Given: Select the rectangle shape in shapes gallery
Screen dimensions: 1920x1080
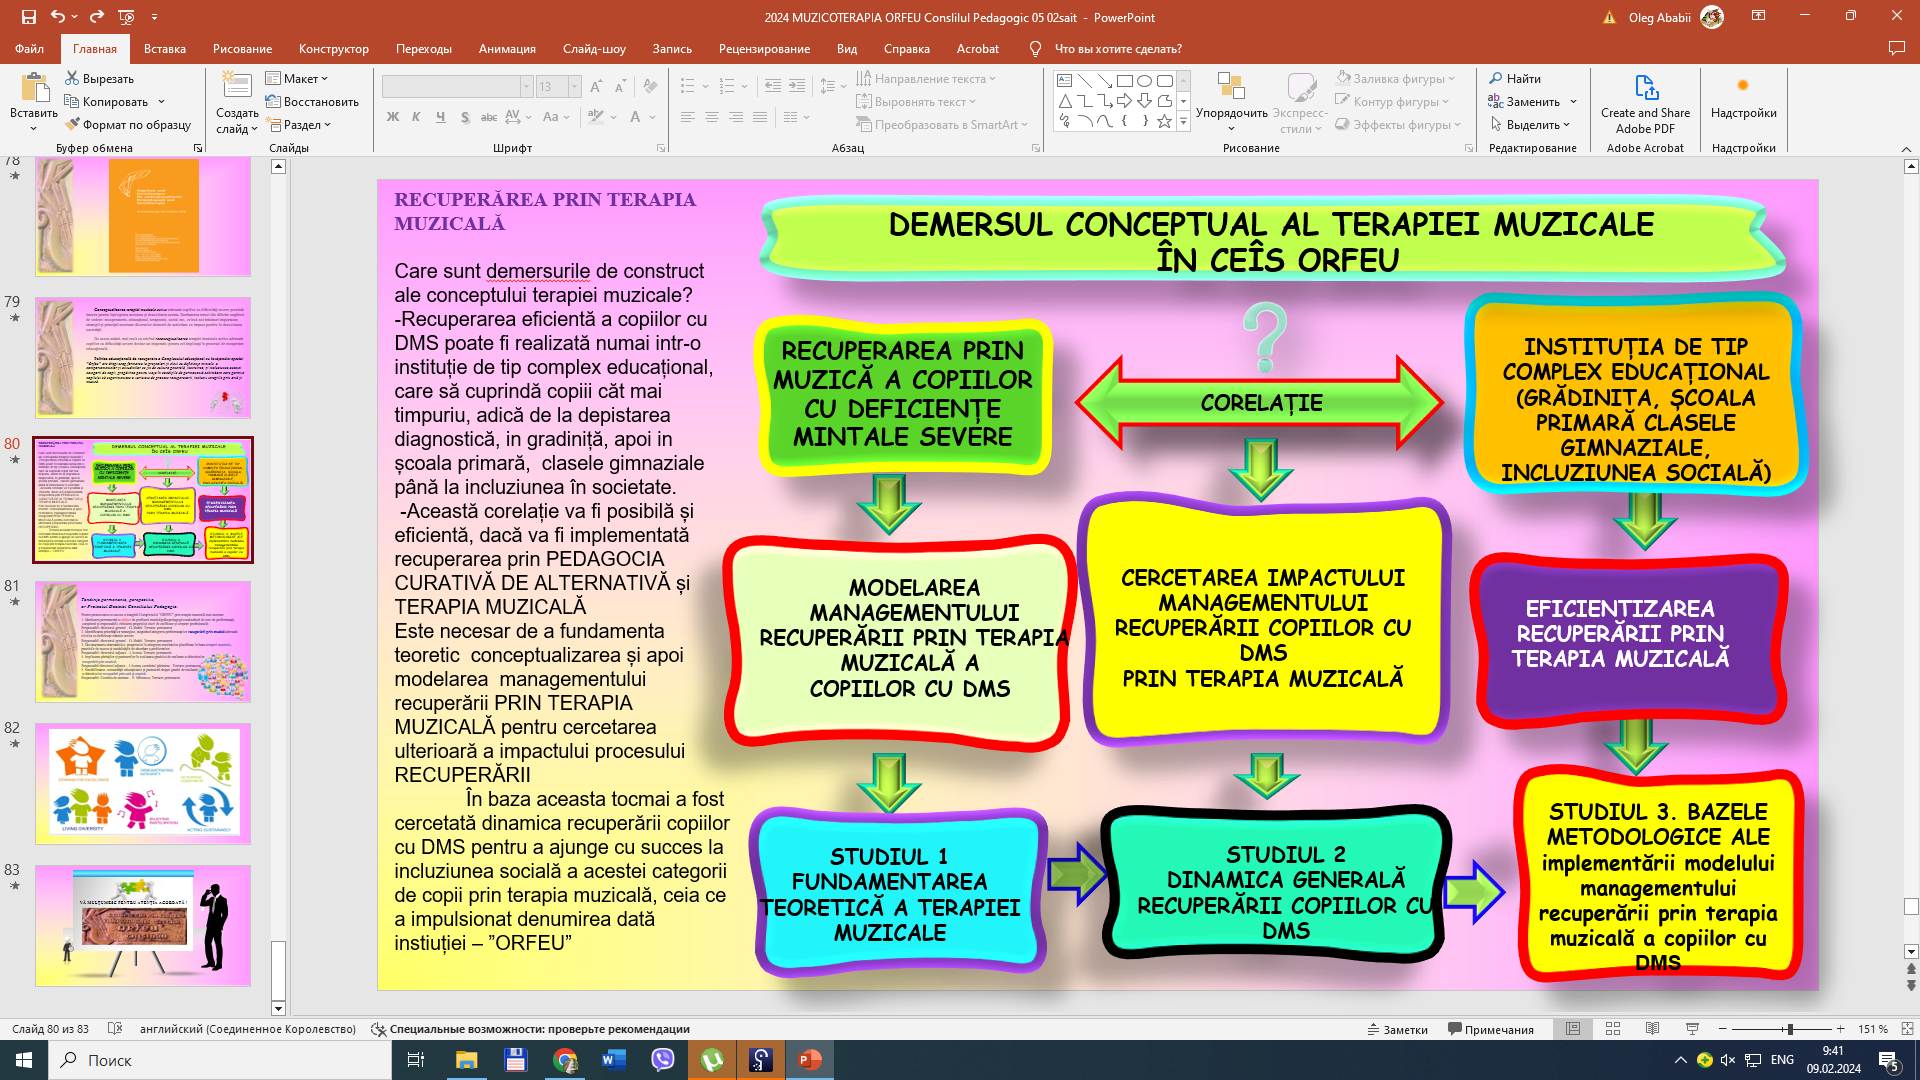Looking at the screenshot, I should 1124,81.
